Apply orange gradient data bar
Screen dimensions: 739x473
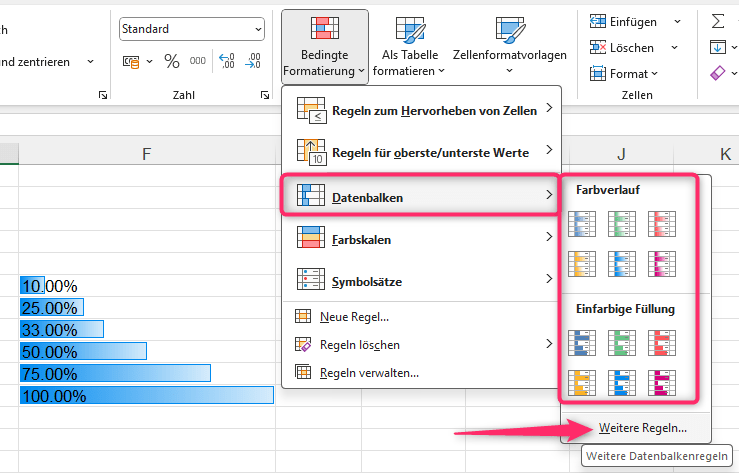click(582, 263)
